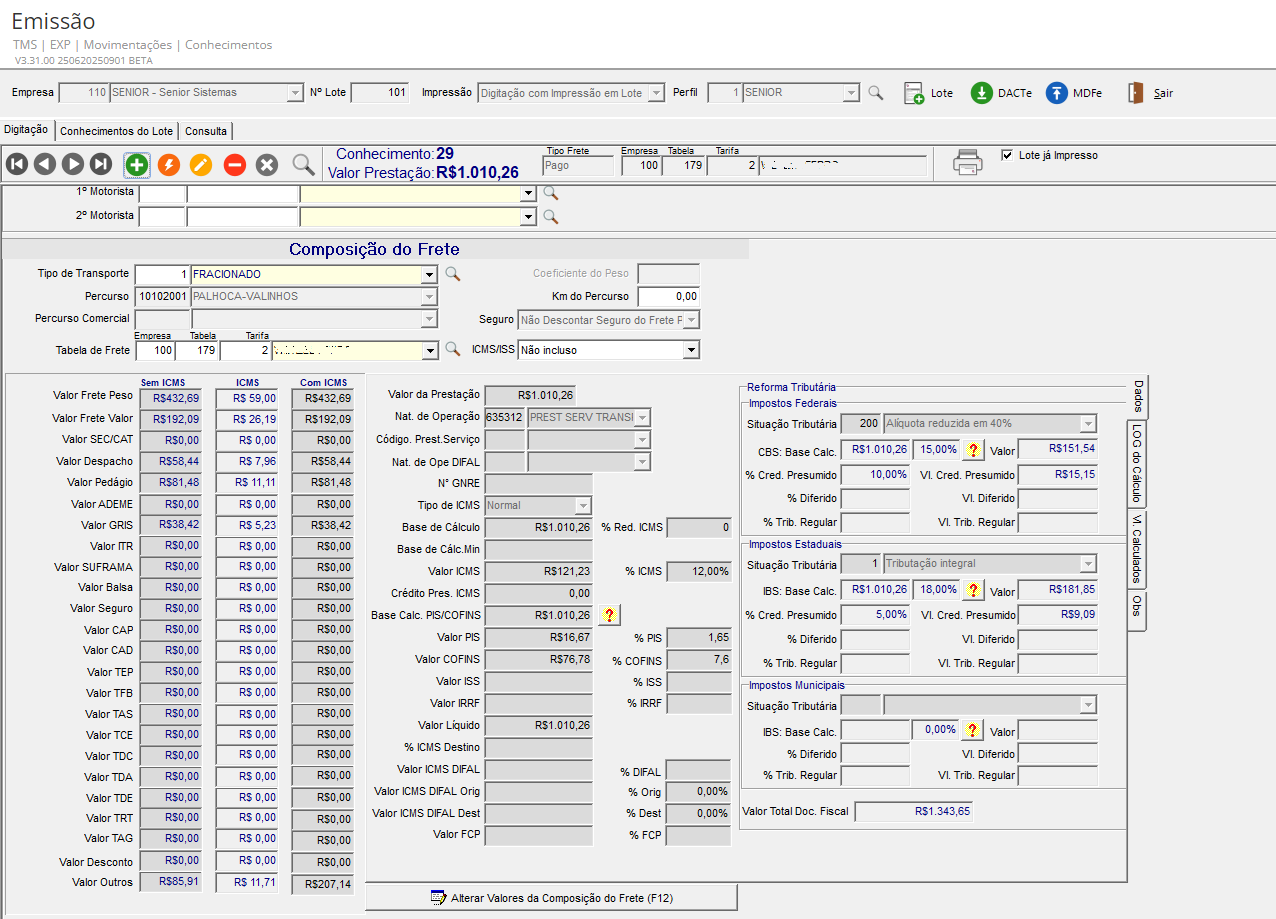The width and height of the screenshot is (1276, 919).
Task: Open help for Base Calc. PIS/COFINS
Action: point(609,615)
